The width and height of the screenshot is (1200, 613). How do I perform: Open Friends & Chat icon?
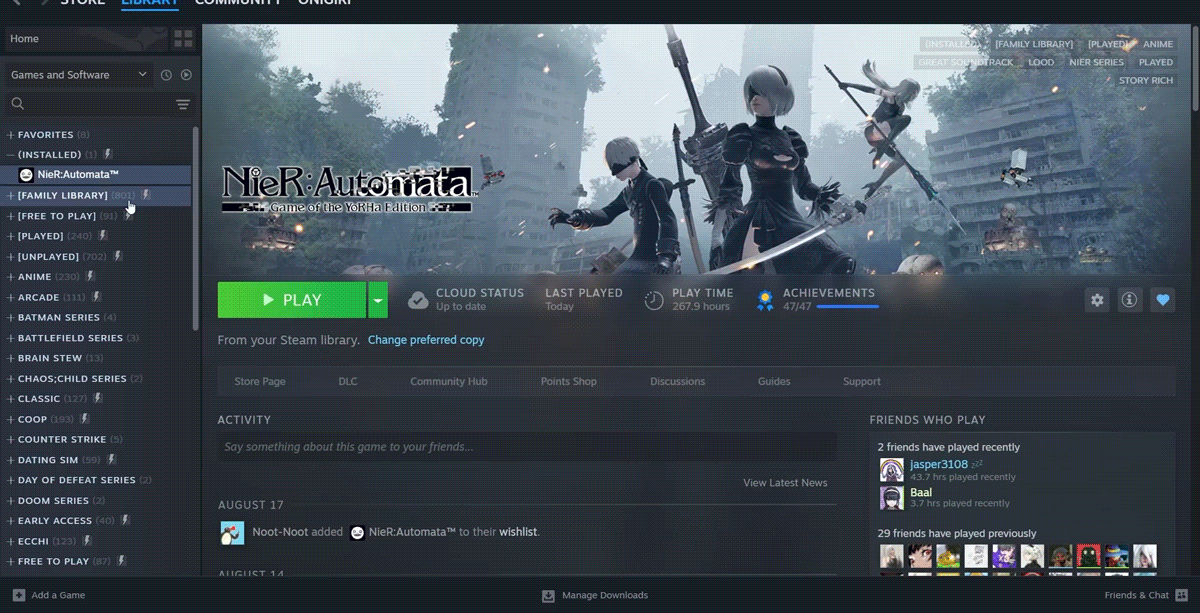pyautogui.click(x=1182, y=595)
